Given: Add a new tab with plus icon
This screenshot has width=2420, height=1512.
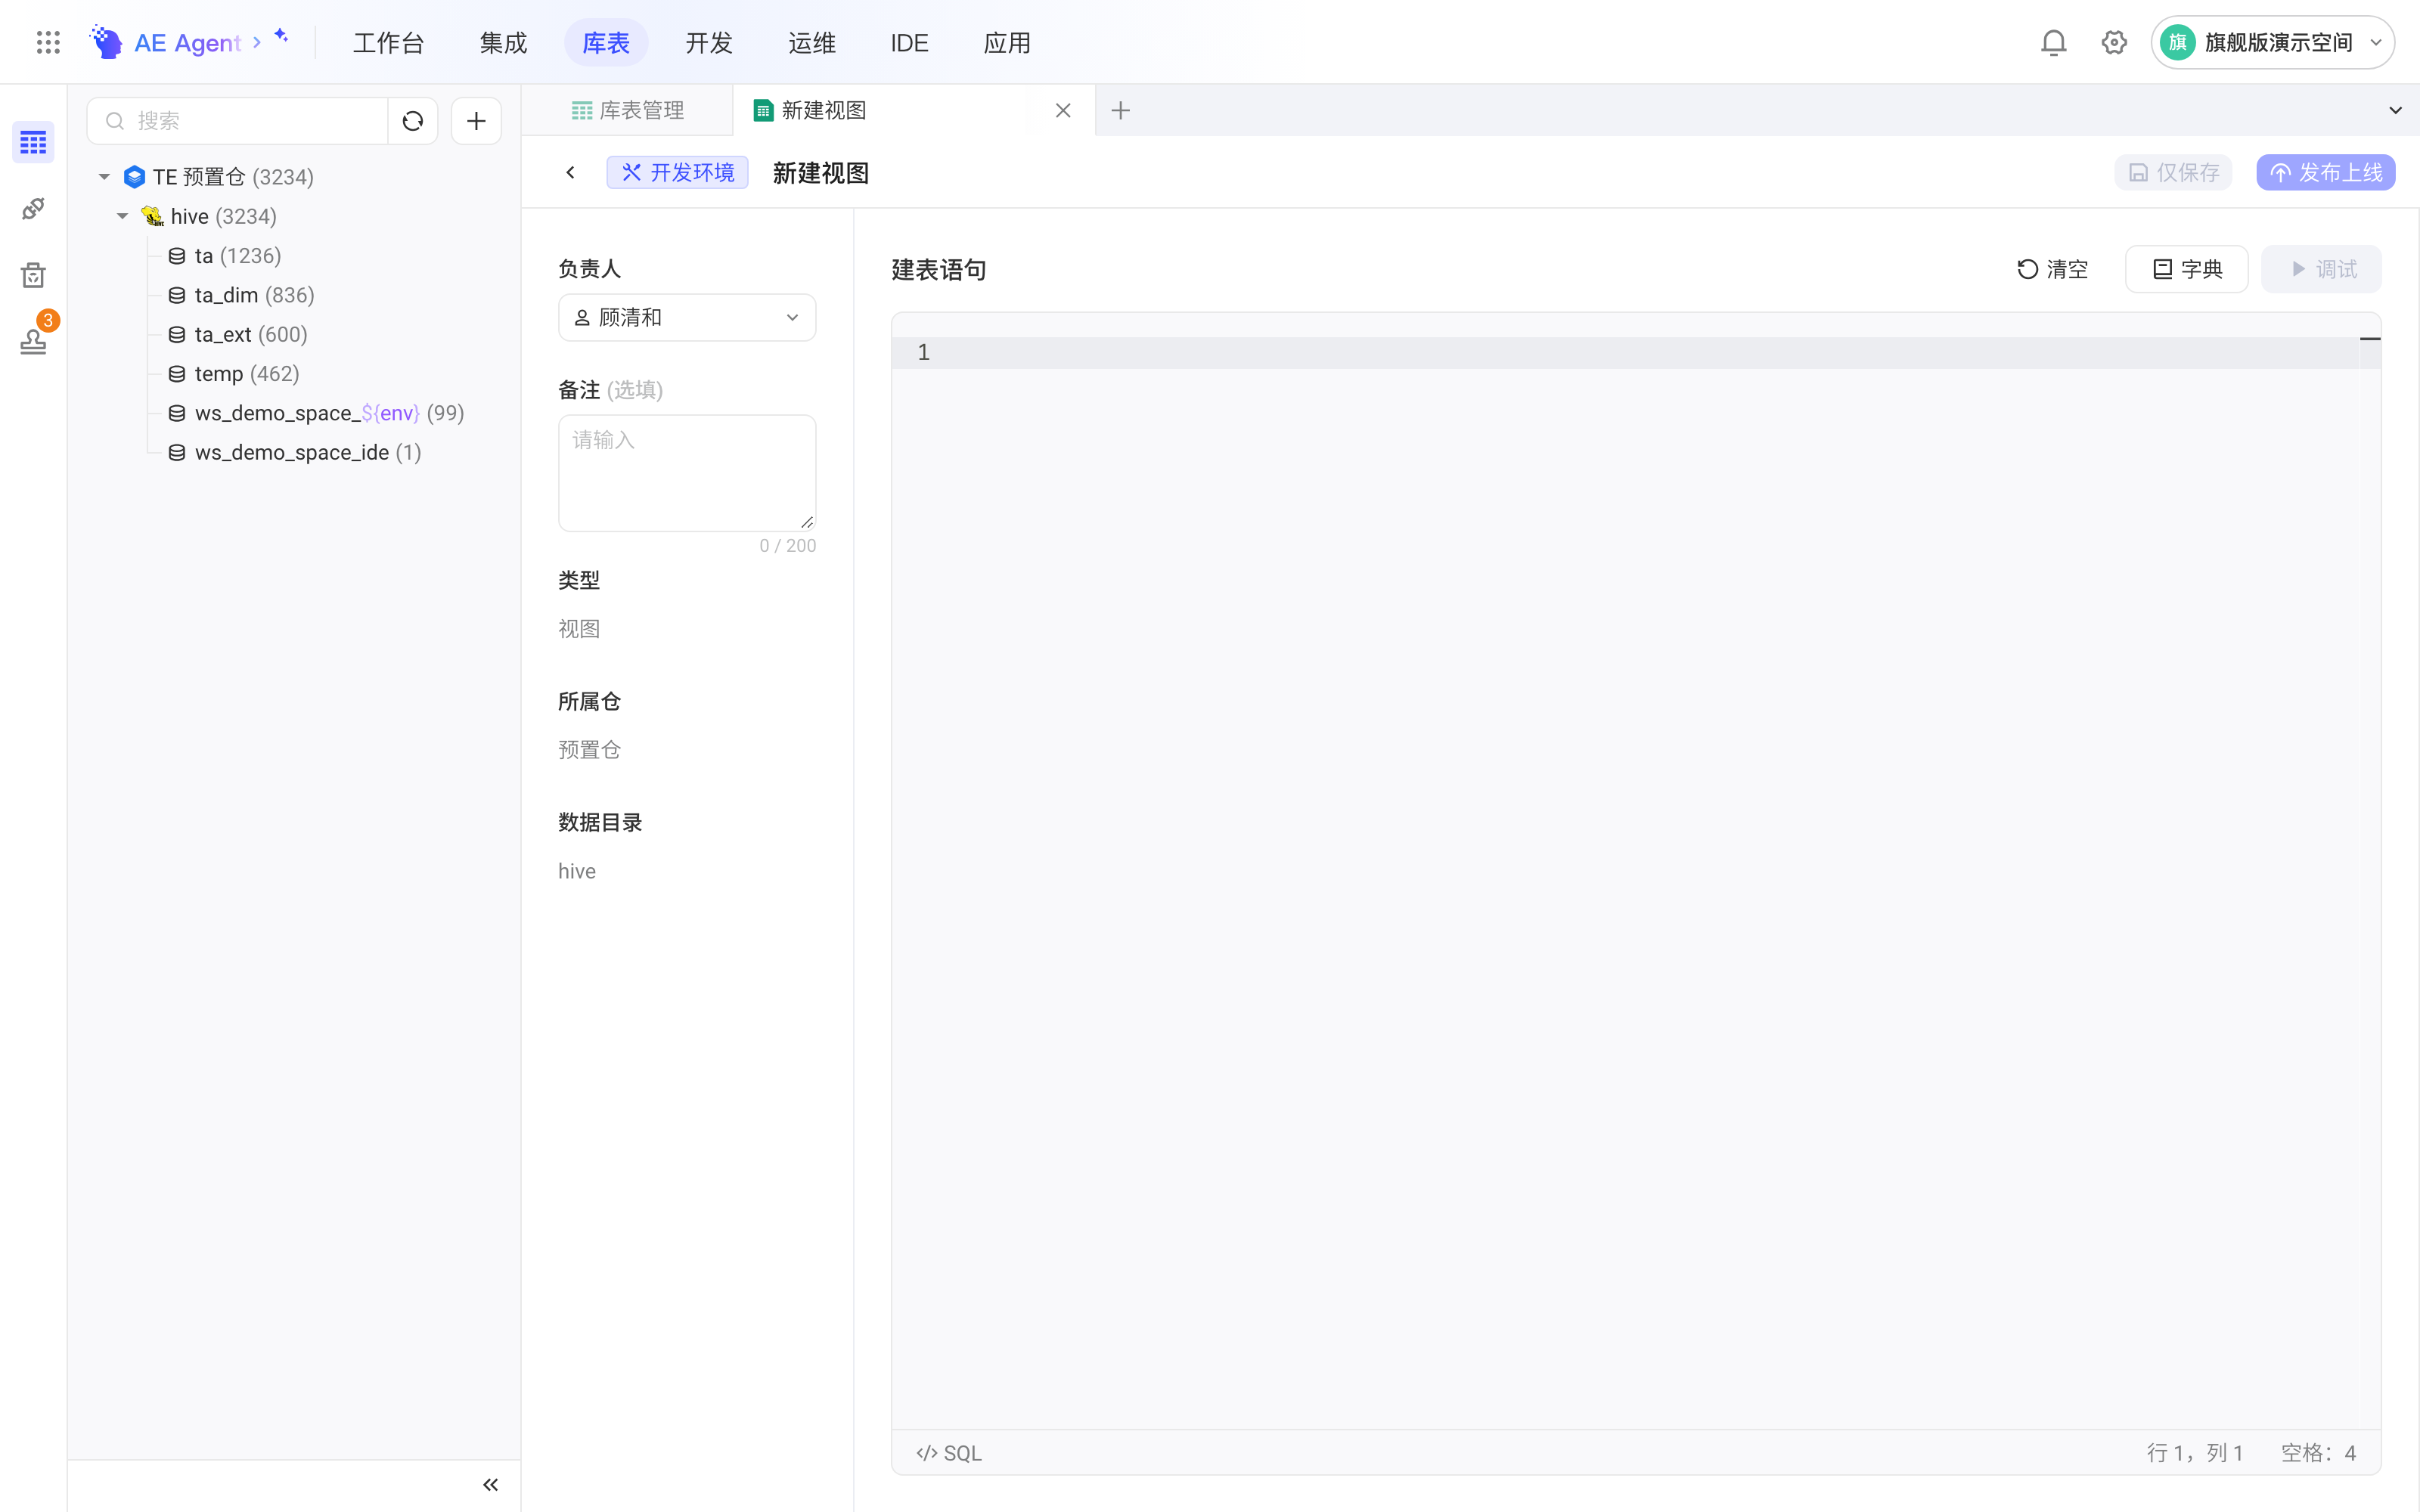Looking at the screenshot, I should tap(1120, 110).
